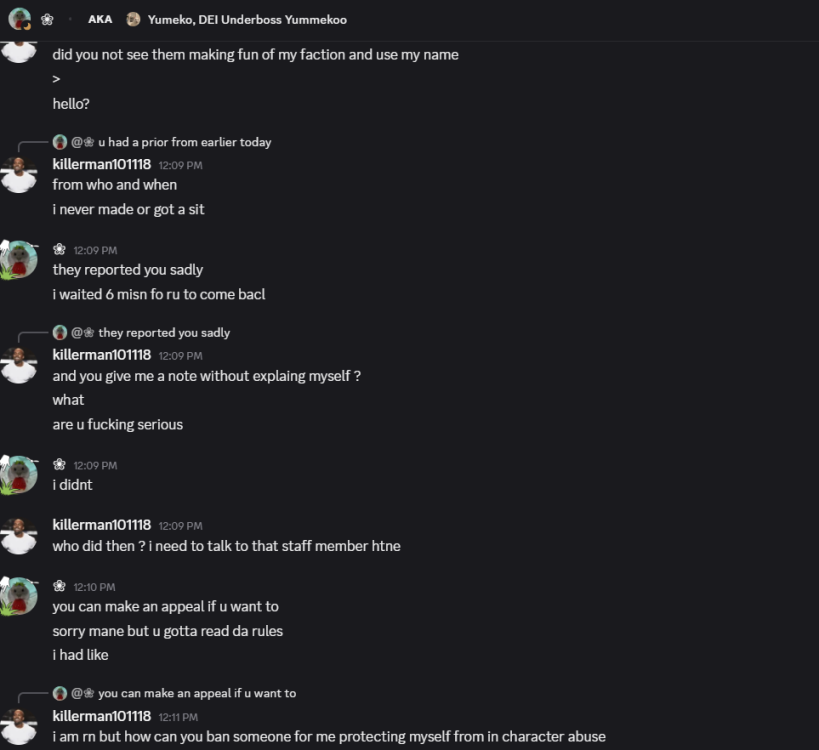This screenshot has width=819, height=750.
Task: Click the avatar beside "they reported you sadly" message
Action: point(19,259)
